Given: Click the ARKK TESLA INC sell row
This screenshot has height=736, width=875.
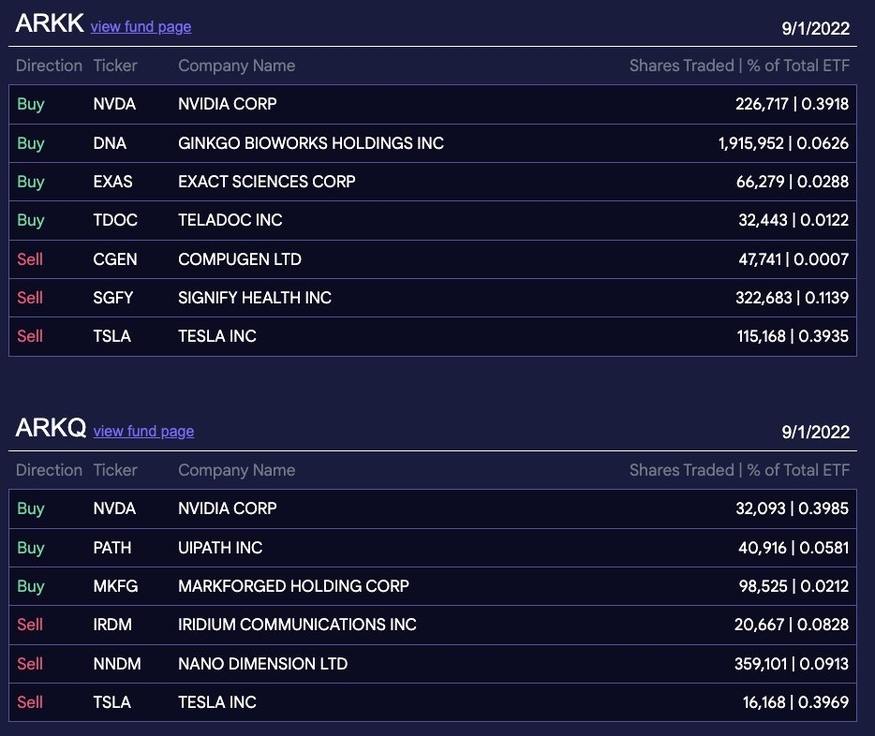Looking at the screenshot, I should 432,336.
